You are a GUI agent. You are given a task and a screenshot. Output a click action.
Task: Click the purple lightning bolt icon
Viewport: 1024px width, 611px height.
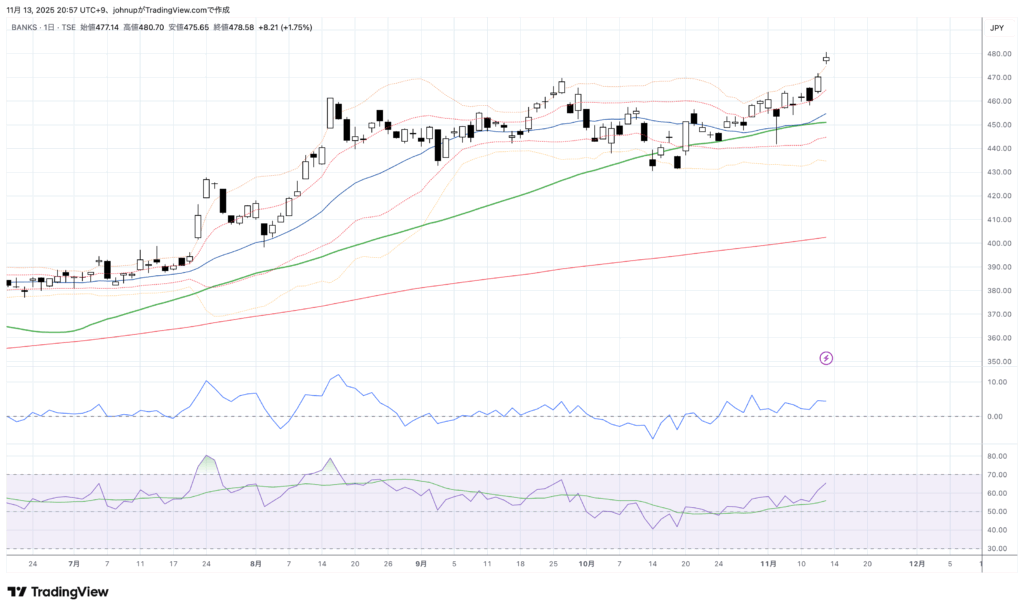pos(827,358)
